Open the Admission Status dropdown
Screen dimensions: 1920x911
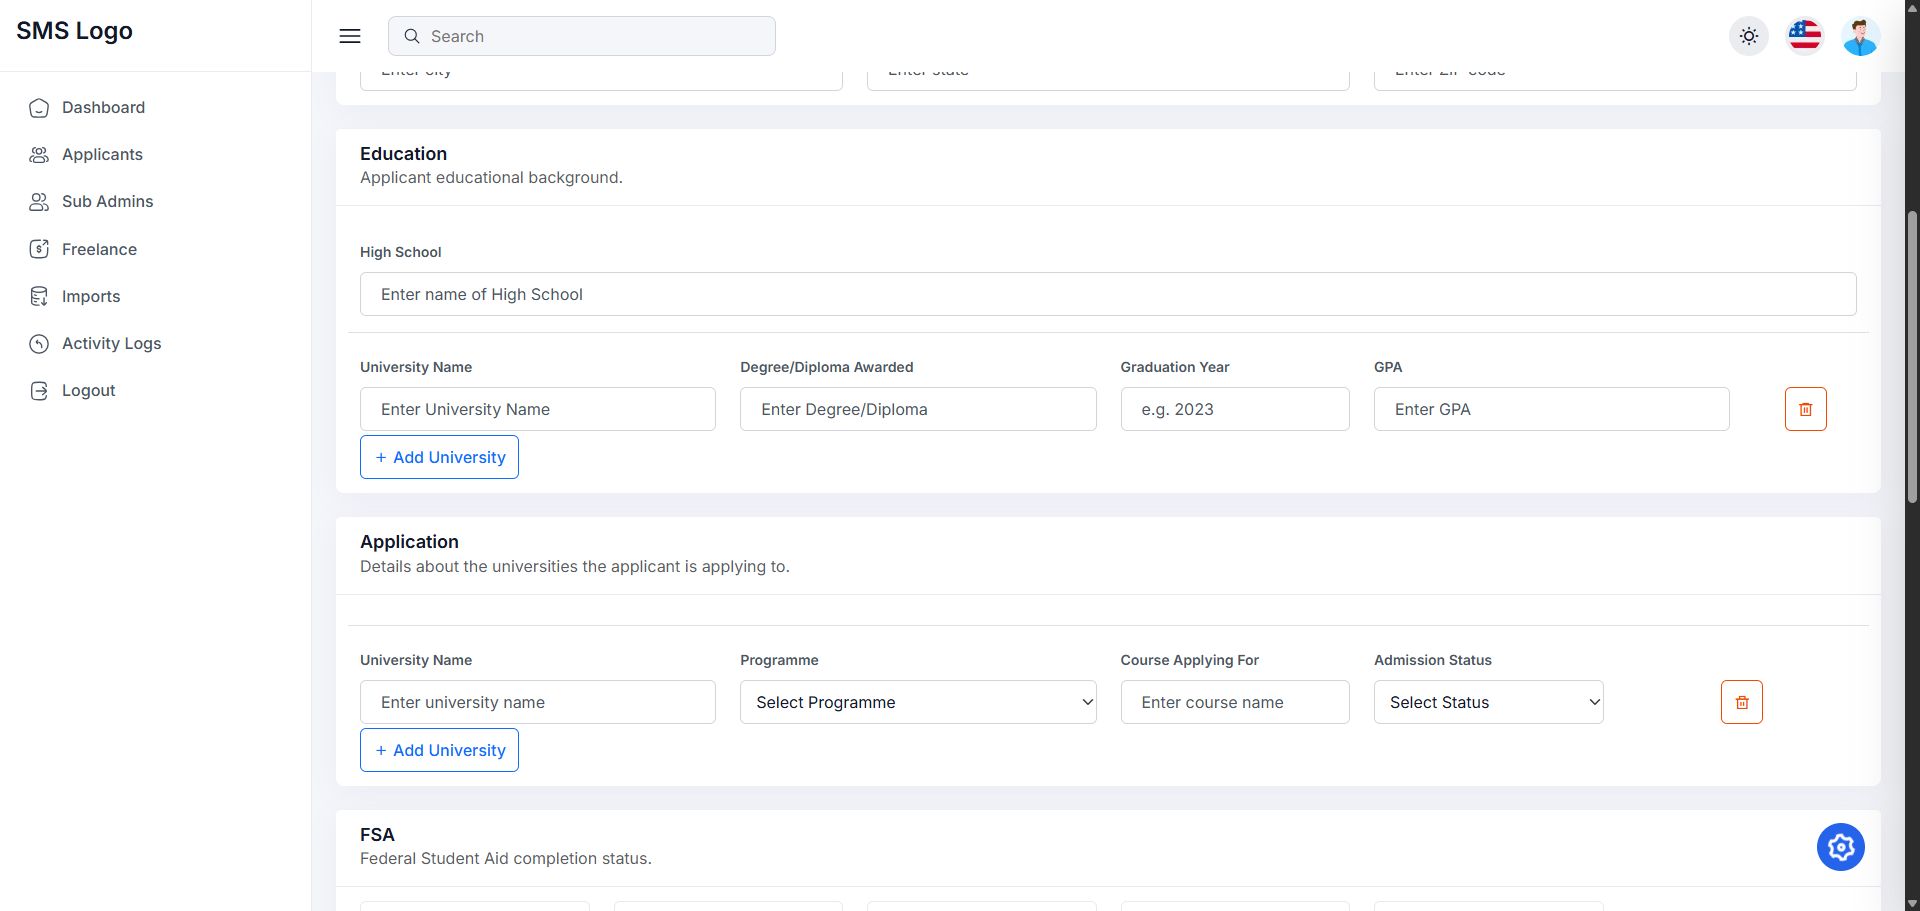1488,702
